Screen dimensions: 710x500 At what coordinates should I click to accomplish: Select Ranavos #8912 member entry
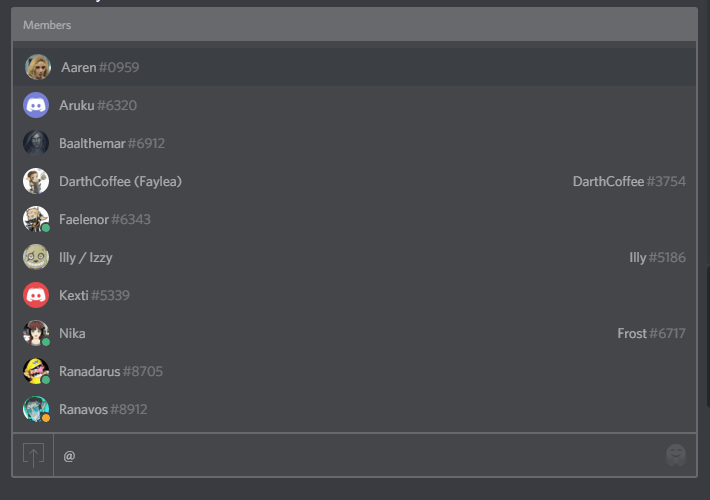(x=104, y=410)
